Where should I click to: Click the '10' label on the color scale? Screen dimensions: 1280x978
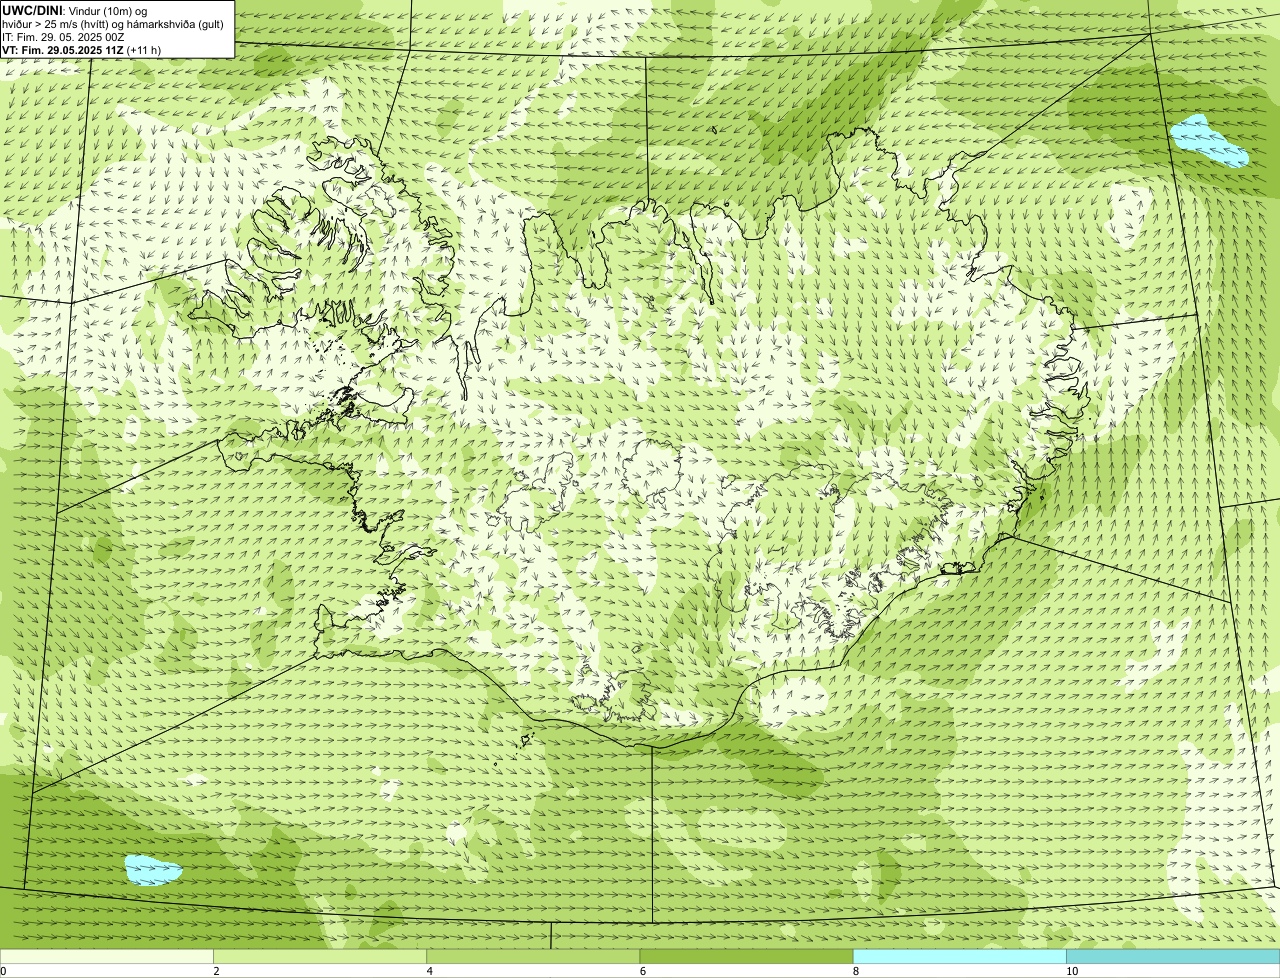click(1072, 971)
